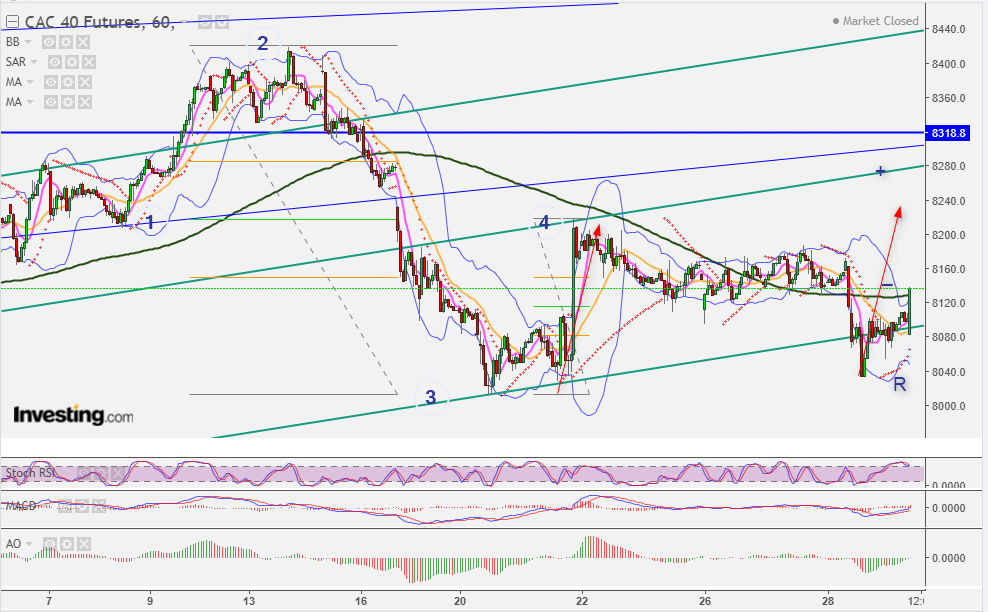
Task: Open MACD indicator settings gear
Action: [x=82, y=506]
